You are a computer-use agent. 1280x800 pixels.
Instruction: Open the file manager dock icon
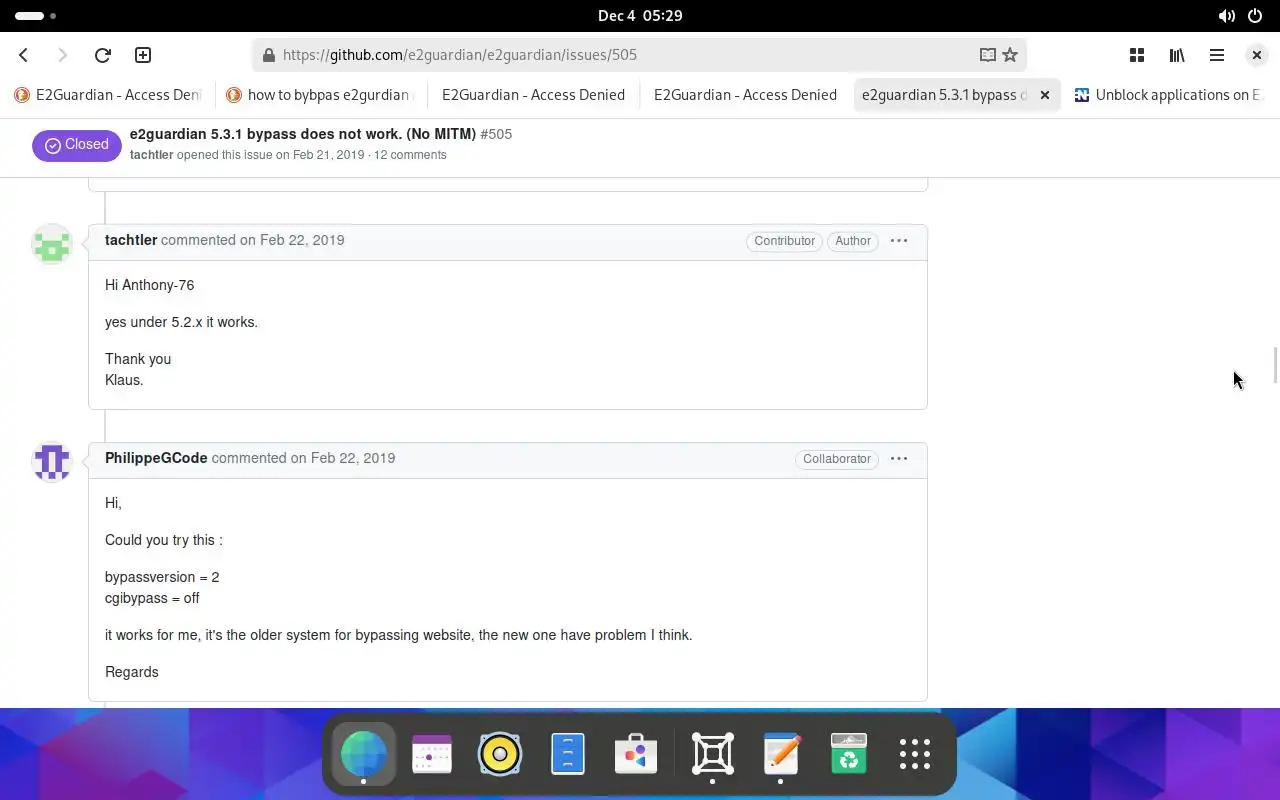568,754
